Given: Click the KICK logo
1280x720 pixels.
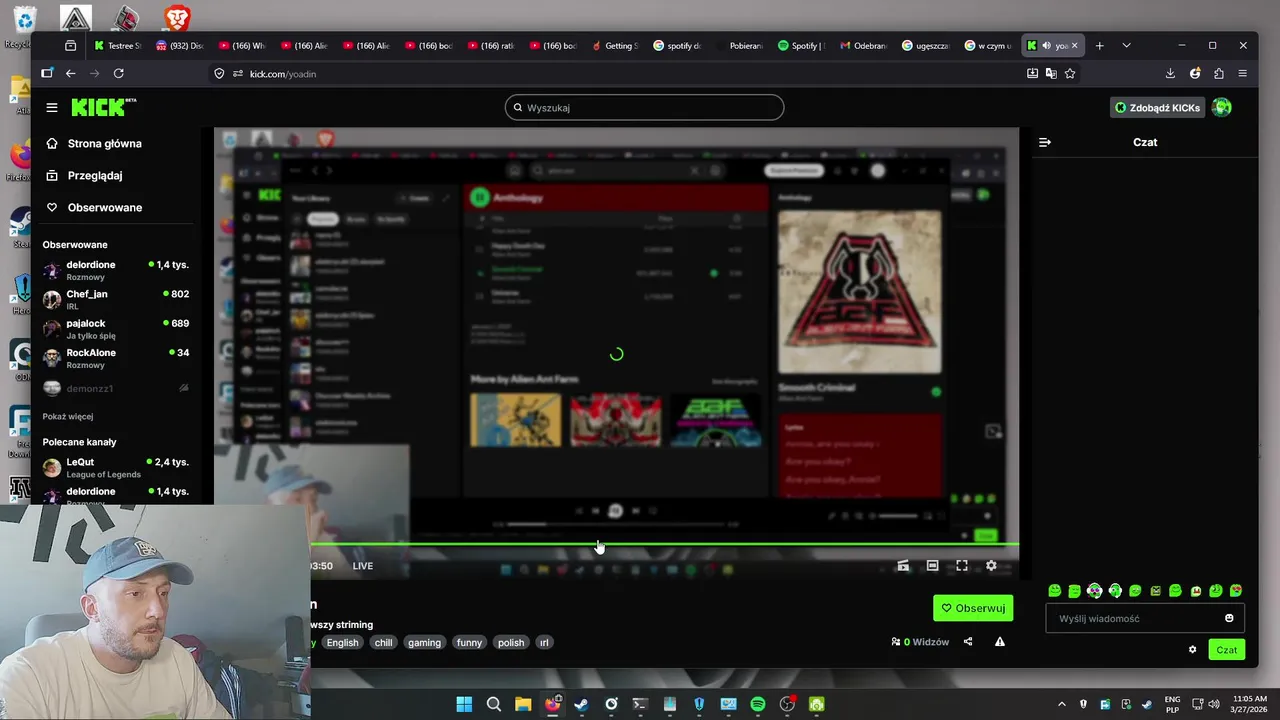Looking at the screenshot, I should [103, 107].
